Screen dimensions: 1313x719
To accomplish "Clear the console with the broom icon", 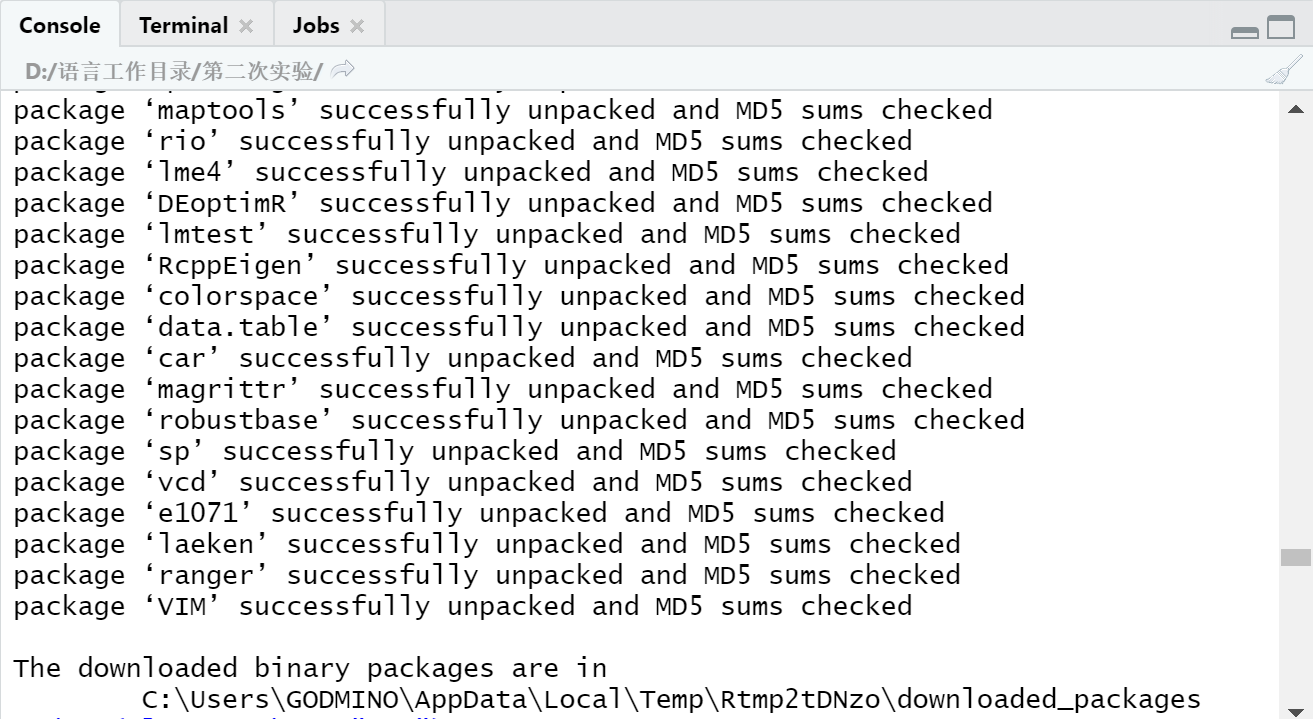I will click(x=1283, y=70).
